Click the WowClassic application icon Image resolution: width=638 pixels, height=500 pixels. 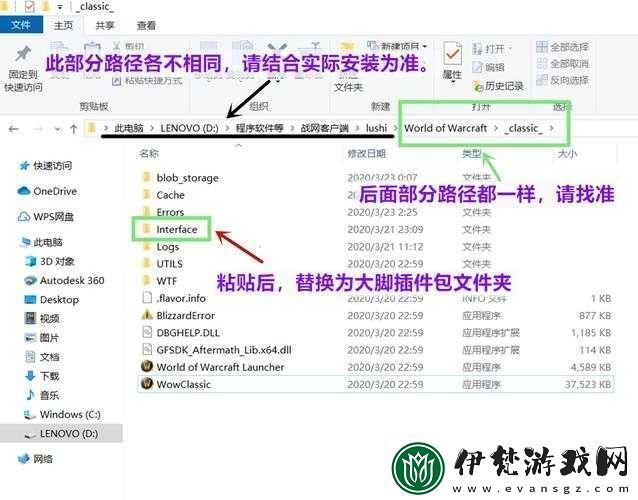pos(146,383)
